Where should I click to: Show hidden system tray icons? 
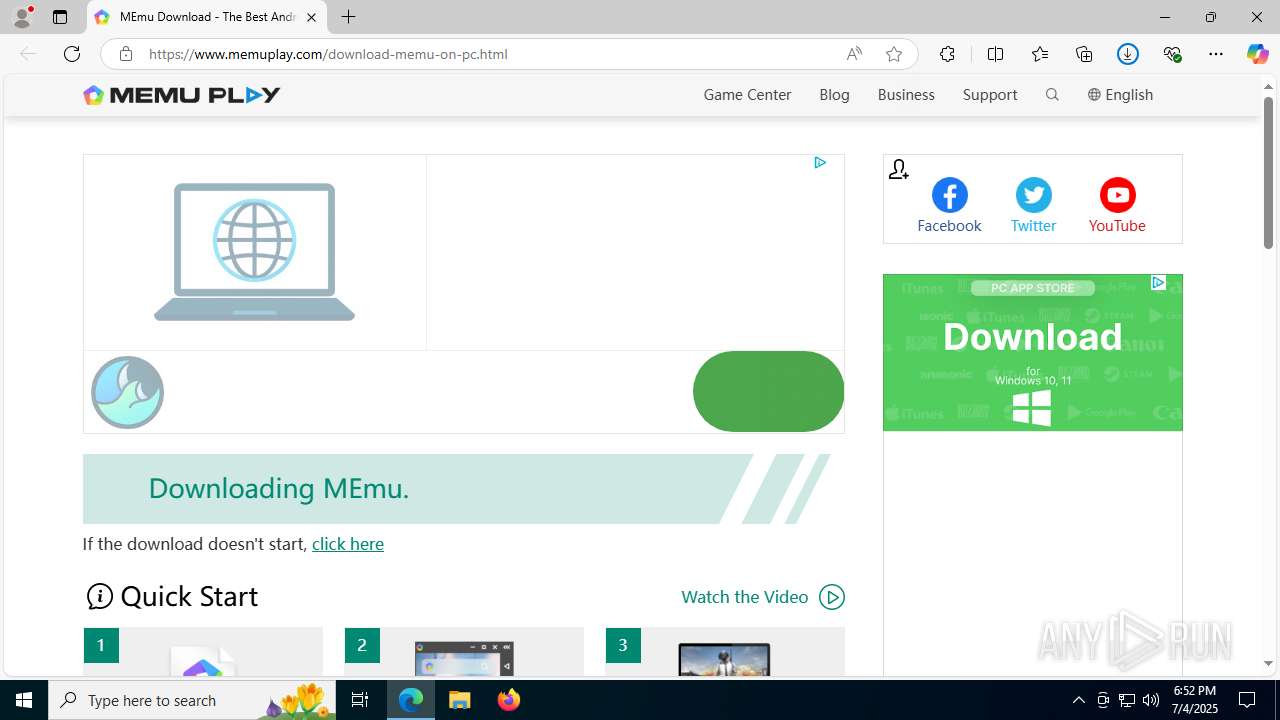1078,700
